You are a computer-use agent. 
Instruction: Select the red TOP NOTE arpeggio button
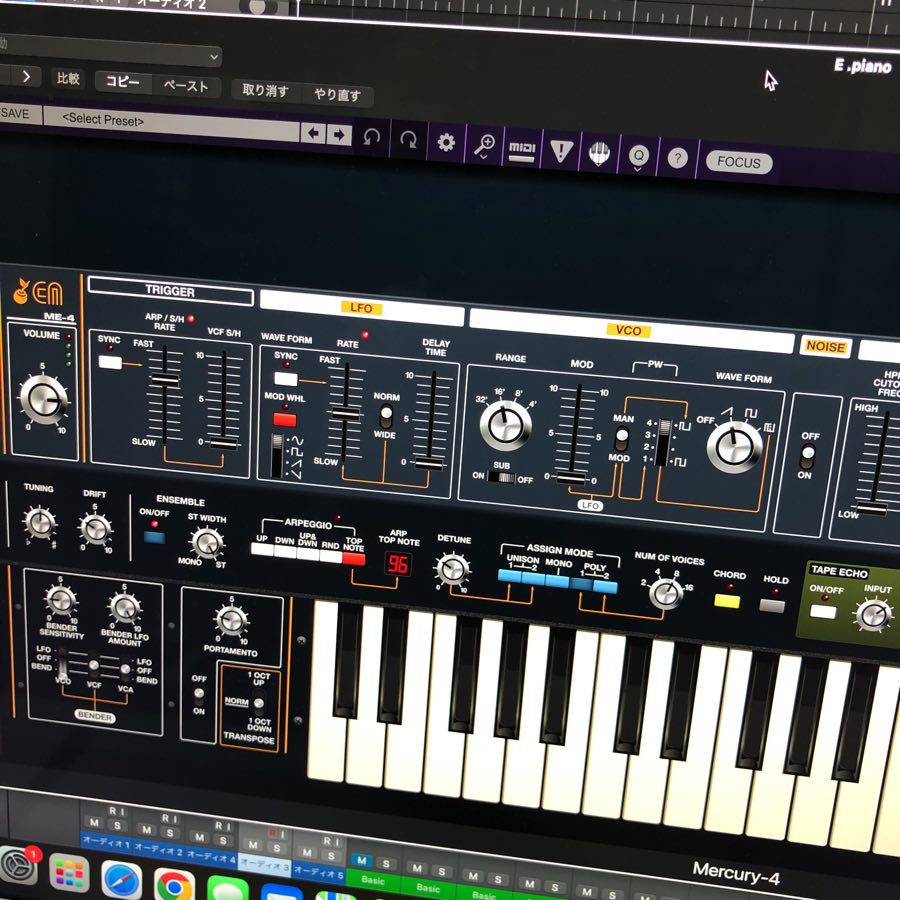[x=354, y=558]
